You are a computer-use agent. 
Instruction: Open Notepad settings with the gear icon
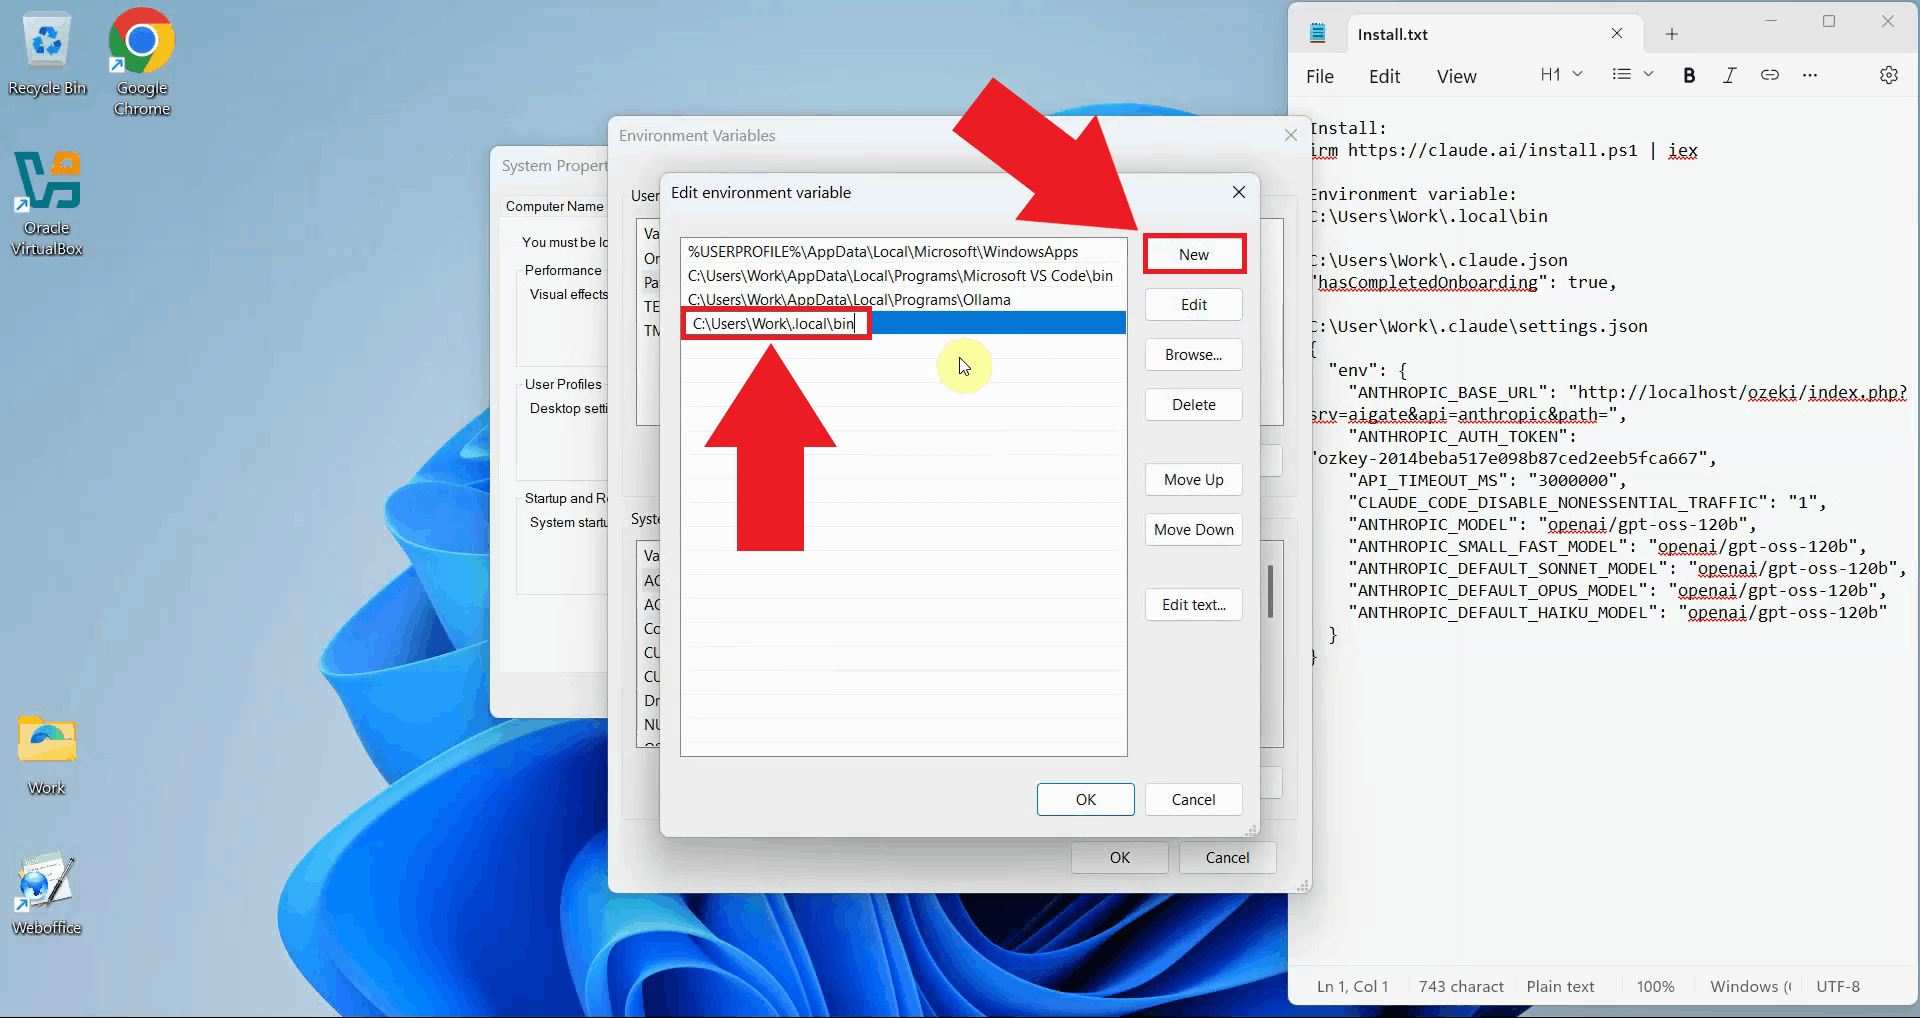[1890, 75]
